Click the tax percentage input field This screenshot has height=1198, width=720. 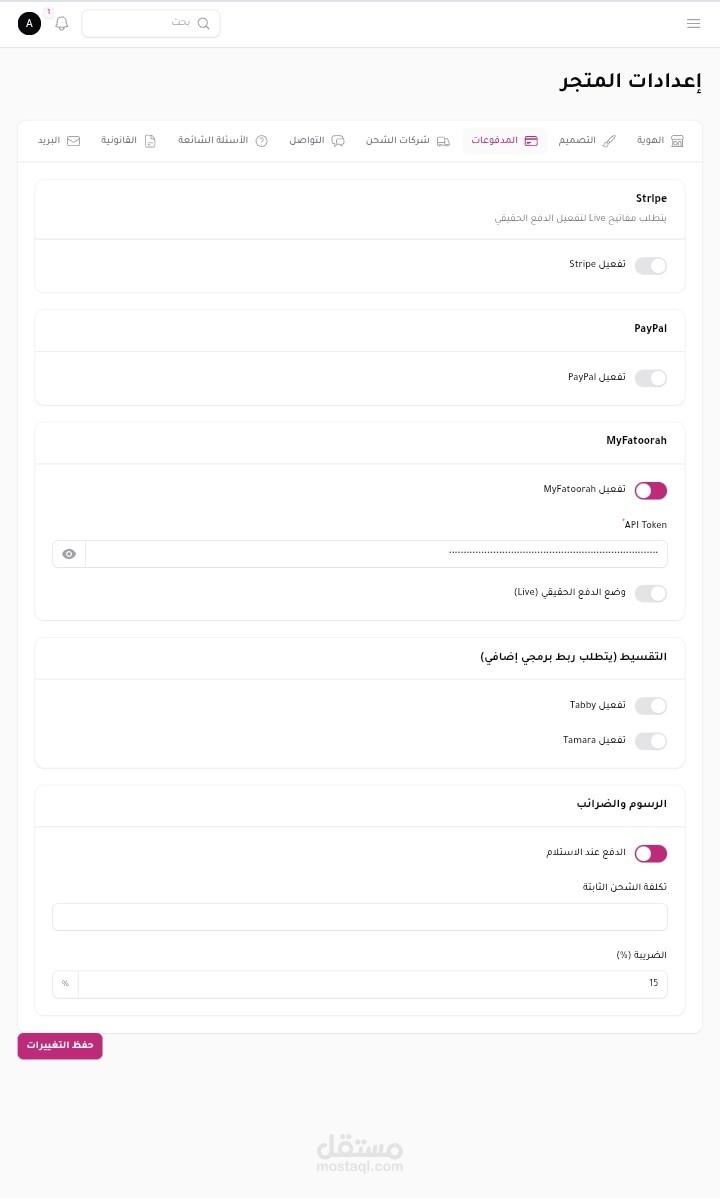click(372, 984)
